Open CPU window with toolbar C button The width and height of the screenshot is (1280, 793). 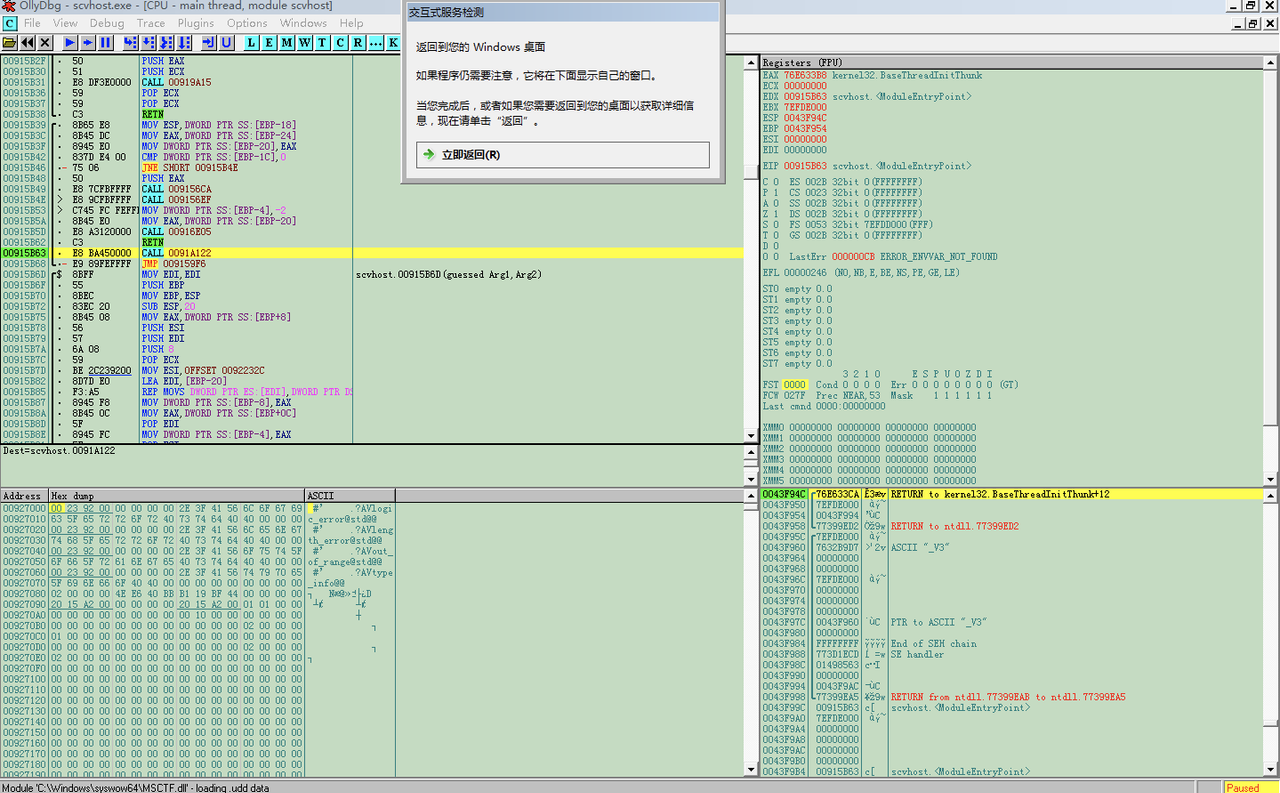(x=341, y=42)
